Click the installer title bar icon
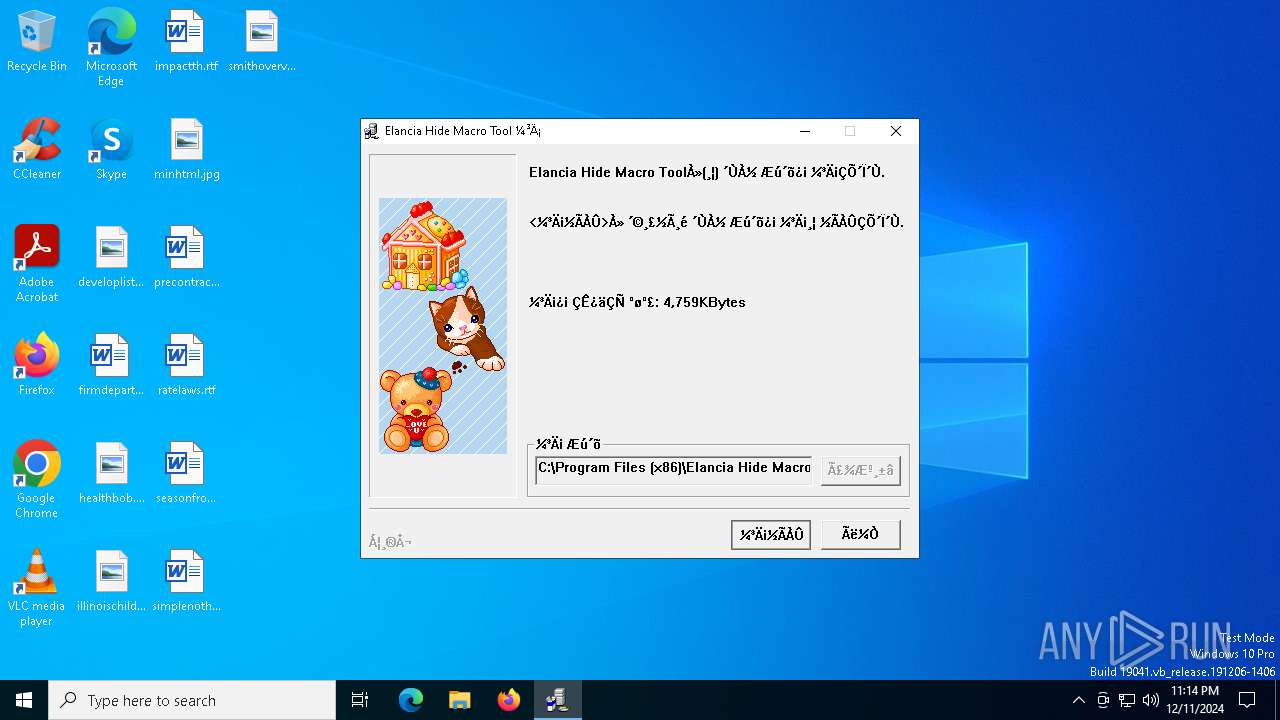 [x=372, y=131]
